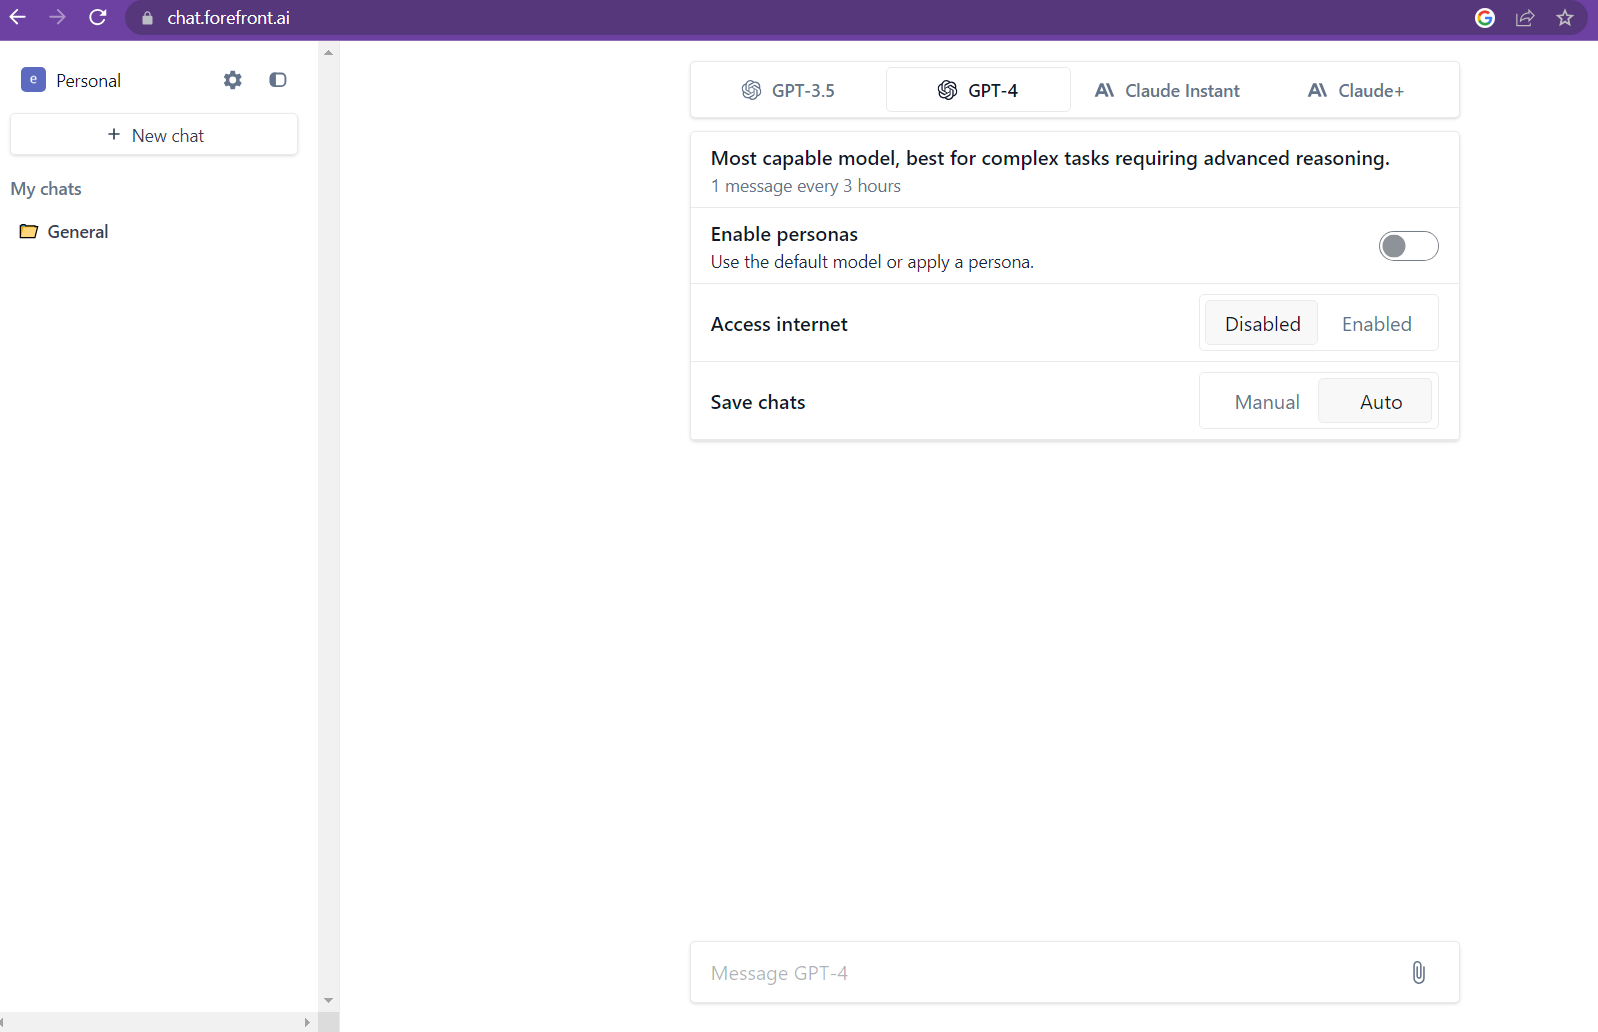Toggle the Enable personas switch
The image size is (1598, 1032).
[1408, 246]
